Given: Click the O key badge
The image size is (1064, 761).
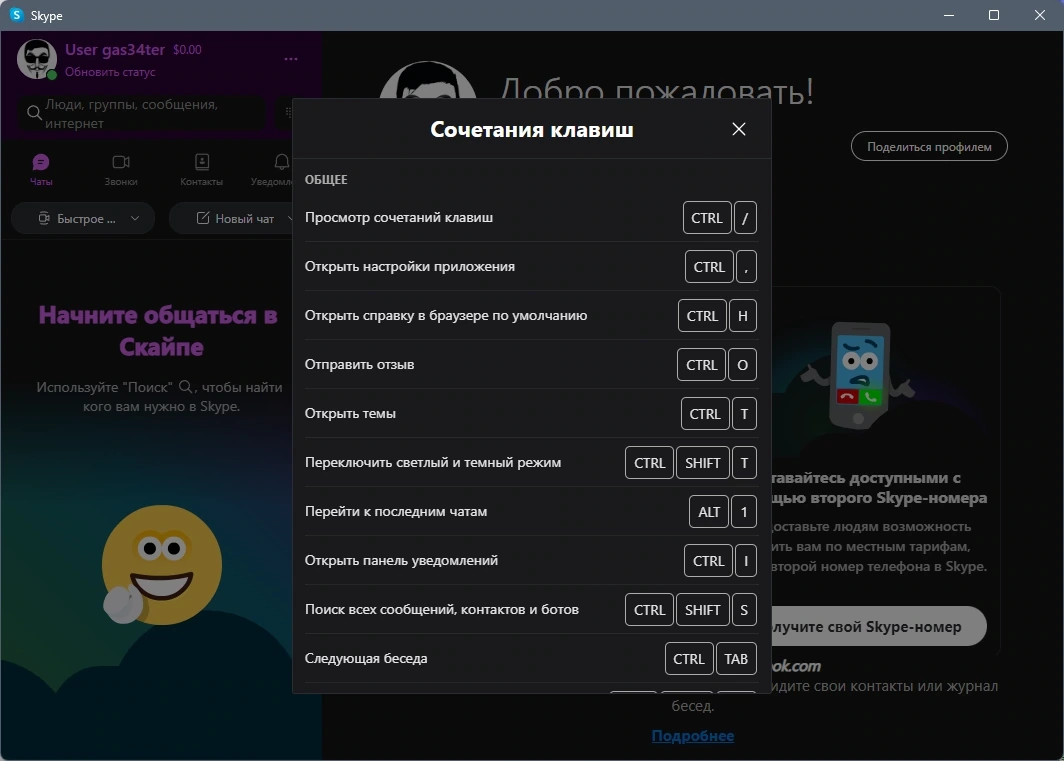Looking at the screenshot, I should coord(742,365).
